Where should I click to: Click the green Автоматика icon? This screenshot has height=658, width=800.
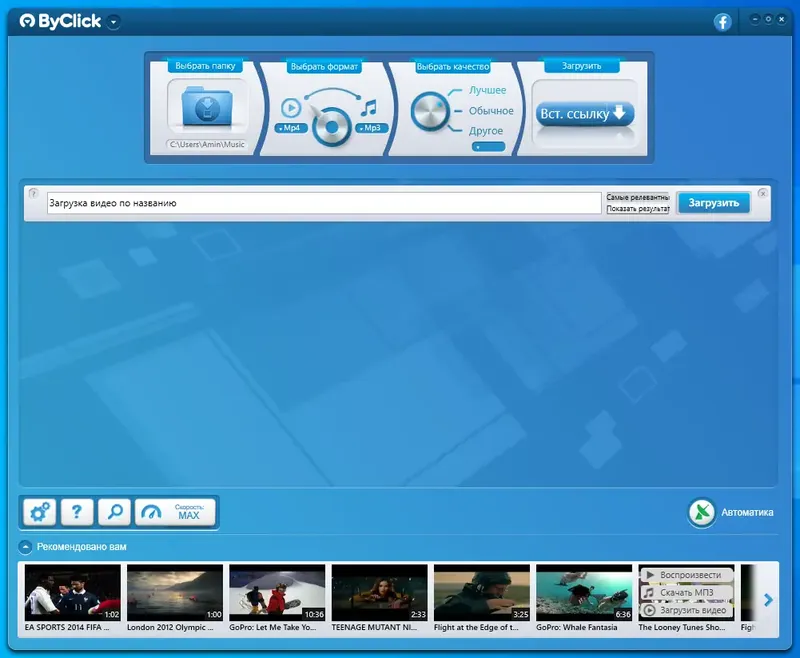pyautogui.click(x=702, y=511)
